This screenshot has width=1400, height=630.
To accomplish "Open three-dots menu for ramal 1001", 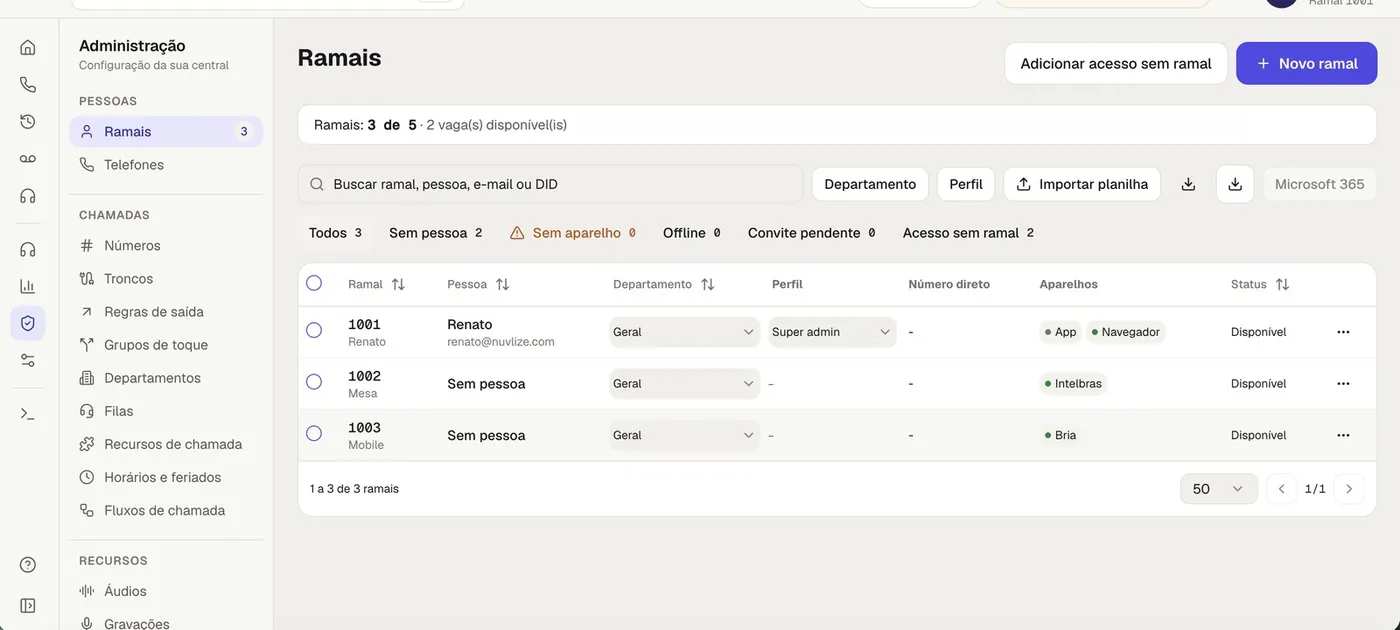I will (x=1343, y=332).
